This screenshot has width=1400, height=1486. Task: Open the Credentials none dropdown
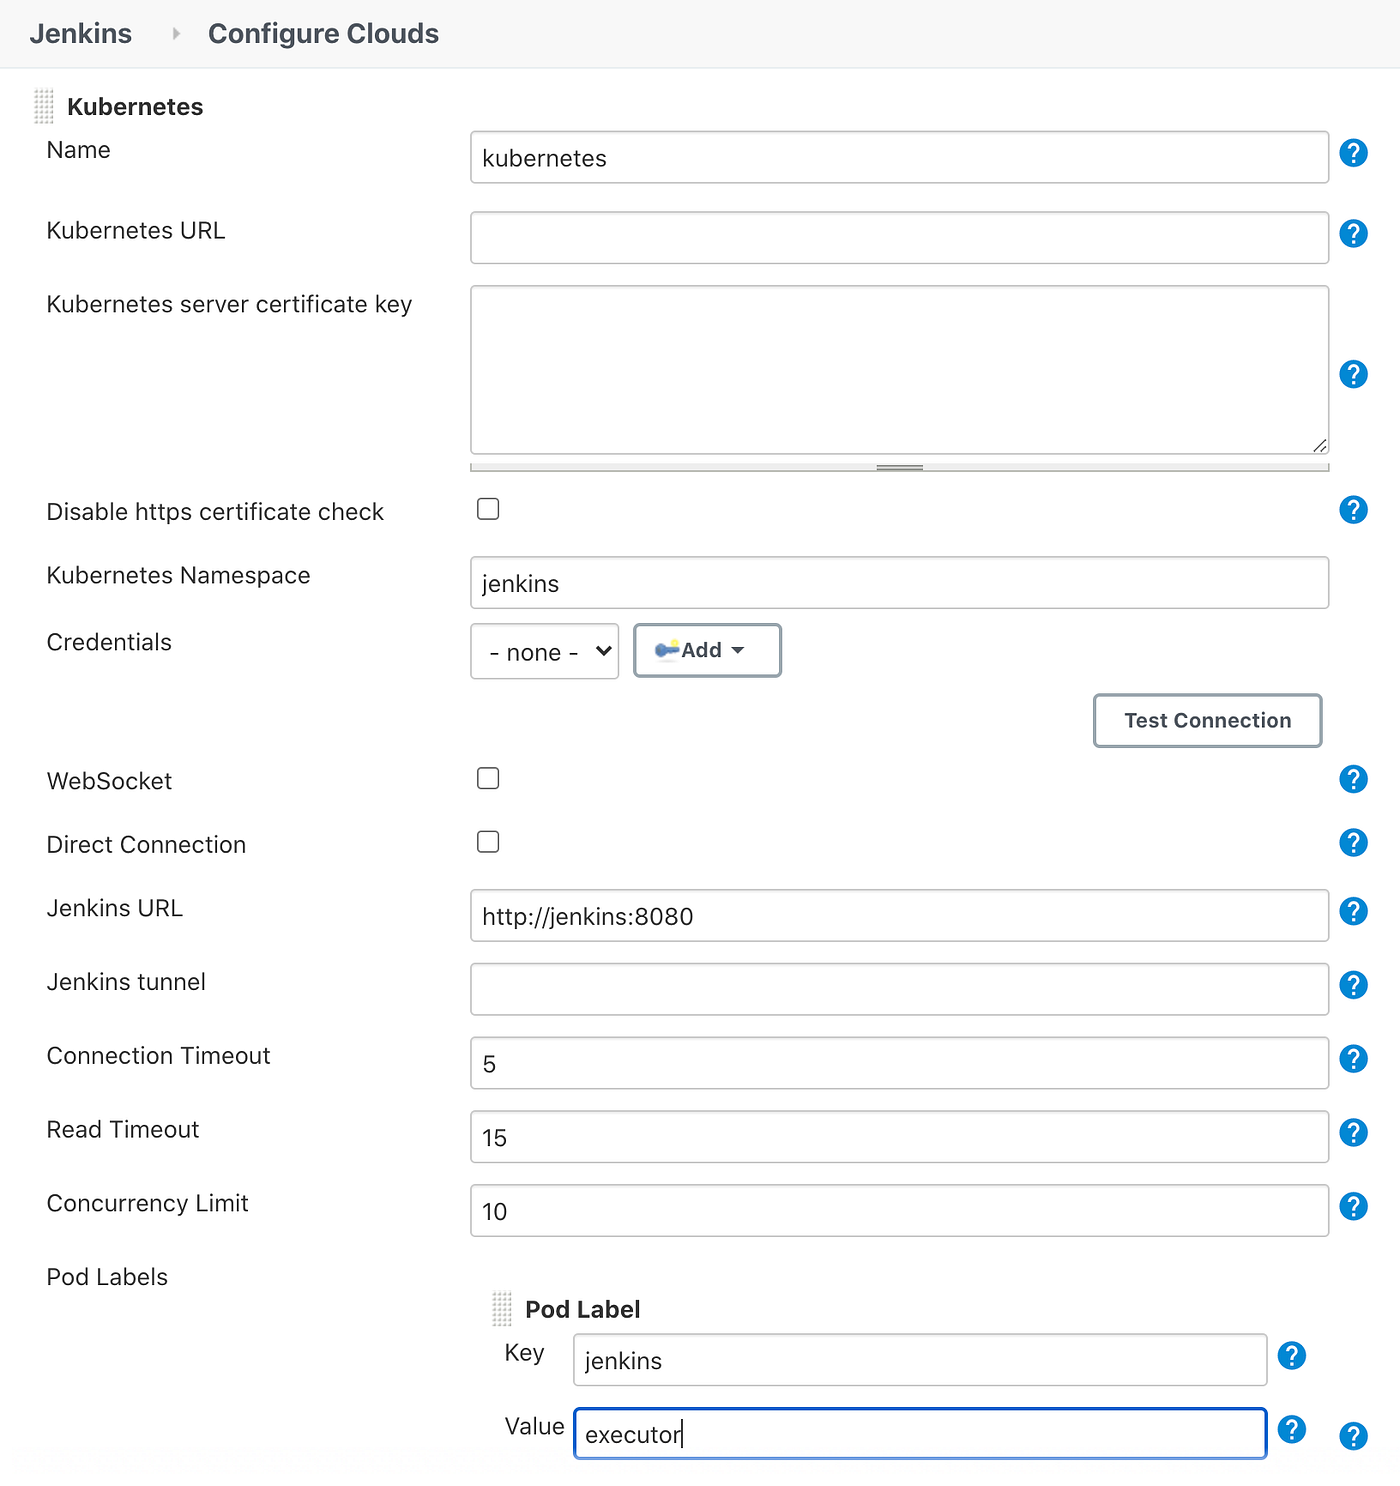545,651
